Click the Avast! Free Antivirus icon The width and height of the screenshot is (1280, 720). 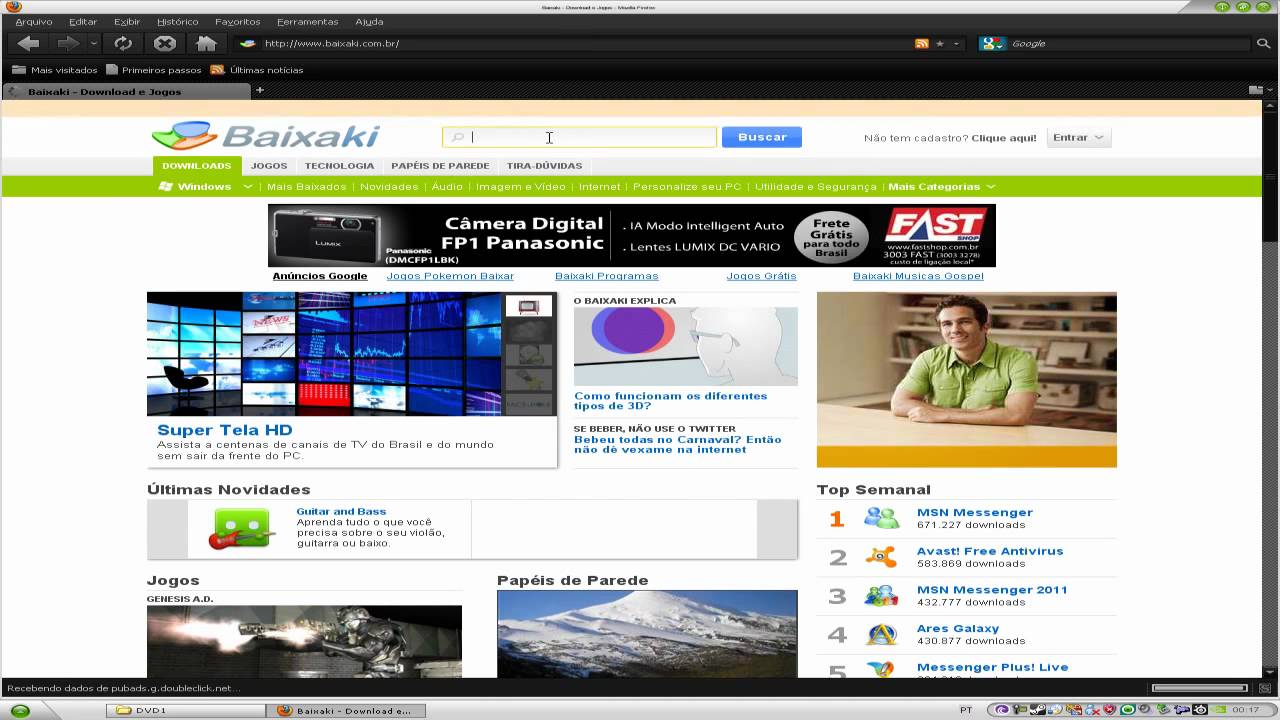coord(881,557)
